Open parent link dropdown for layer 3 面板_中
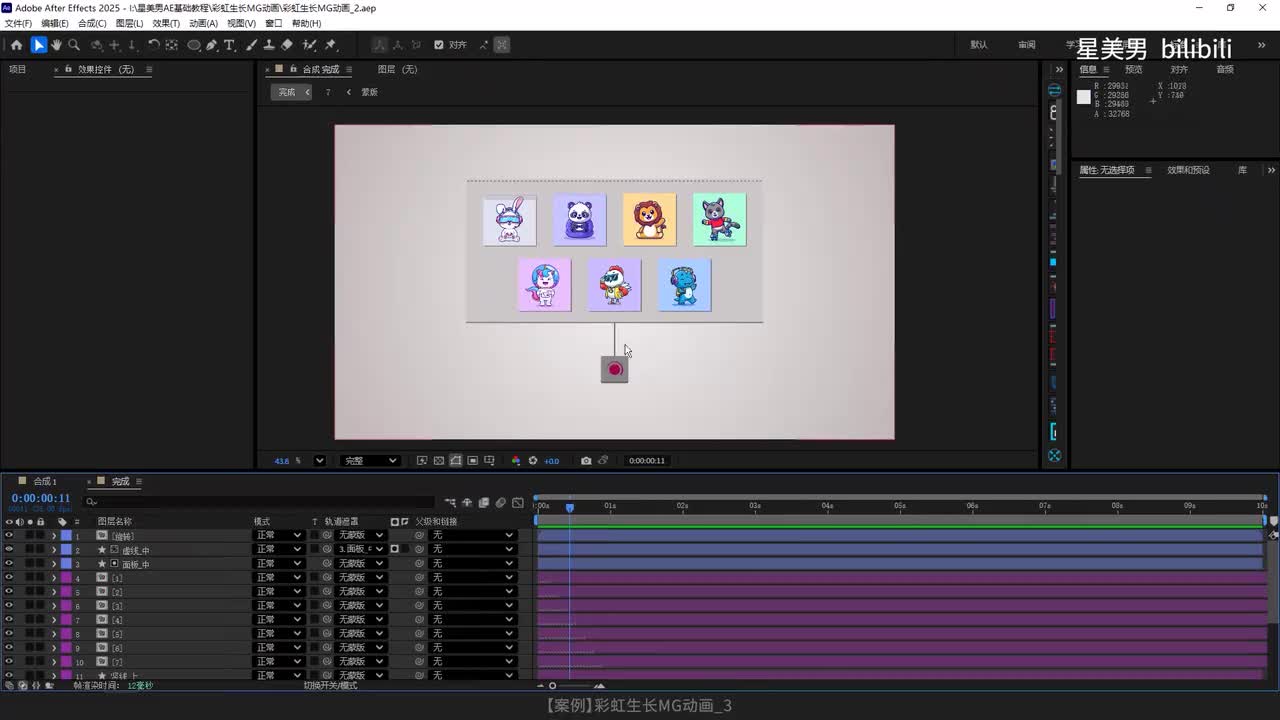This screenshot has width=1280, height=720. (472, 564)
